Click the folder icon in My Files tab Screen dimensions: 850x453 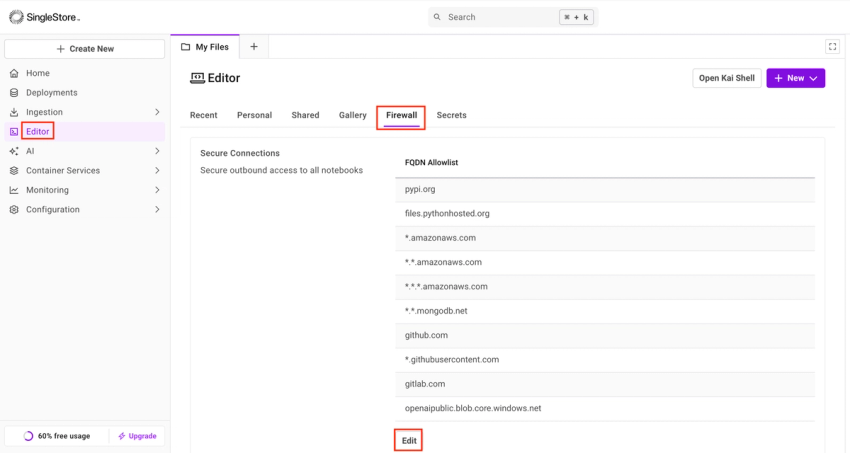[x=185, y=47]
